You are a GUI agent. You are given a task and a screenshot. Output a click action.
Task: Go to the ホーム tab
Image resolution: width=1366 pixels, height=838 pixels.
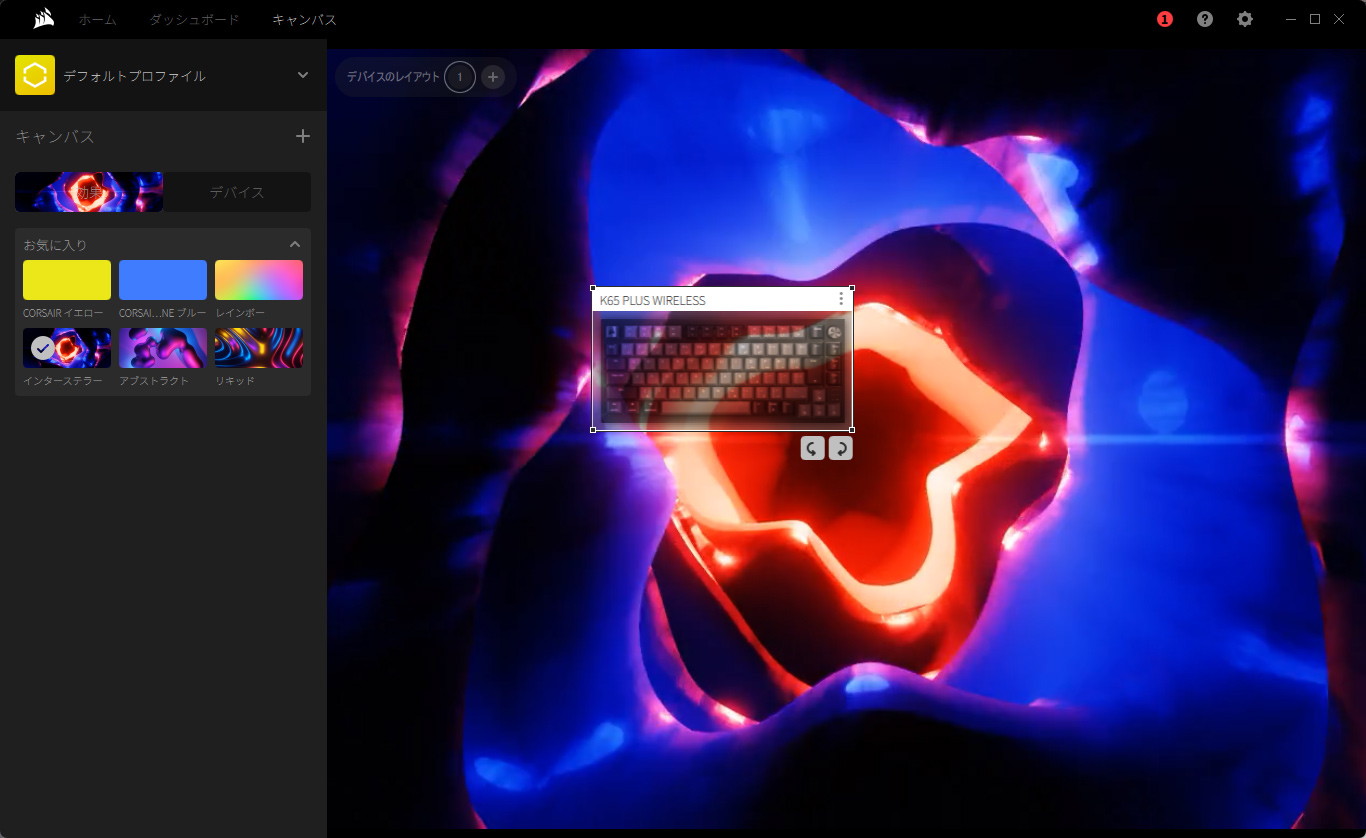click(x=97, y=19)
